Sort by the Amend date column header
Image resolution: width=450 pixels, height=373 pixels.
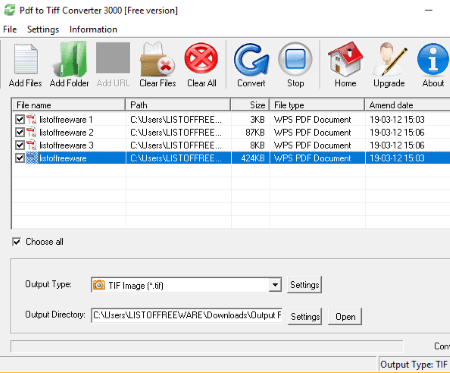(x=408, y=105)
